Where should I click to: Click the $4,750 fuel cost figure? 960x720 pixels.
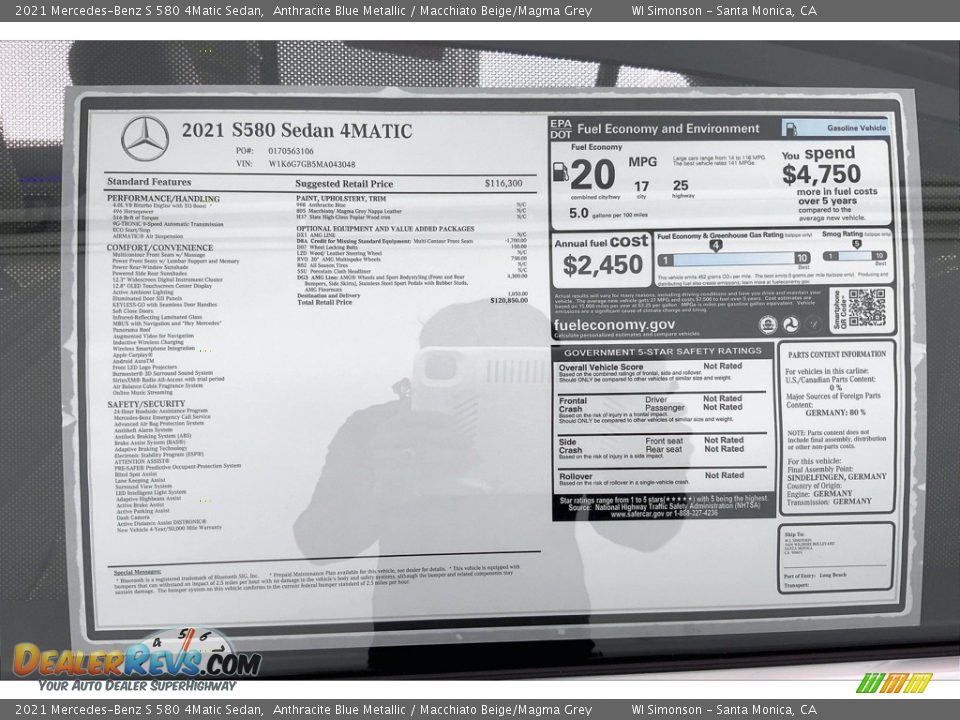click(x=821, y=174)
